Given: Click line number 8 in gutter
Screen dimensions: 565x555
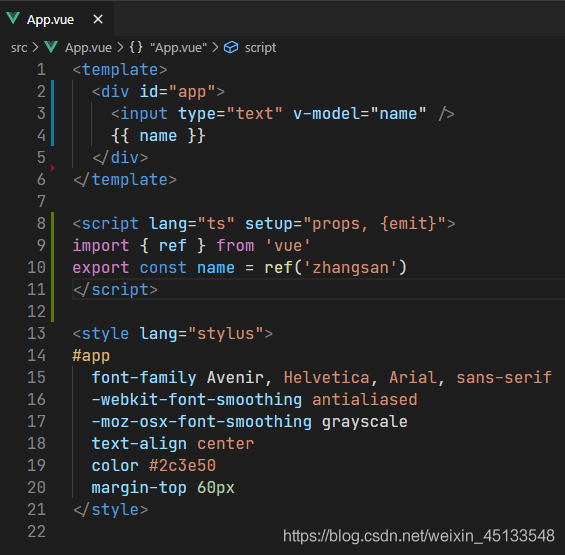Looking at the screenshot, I should (x=41, y=223).
